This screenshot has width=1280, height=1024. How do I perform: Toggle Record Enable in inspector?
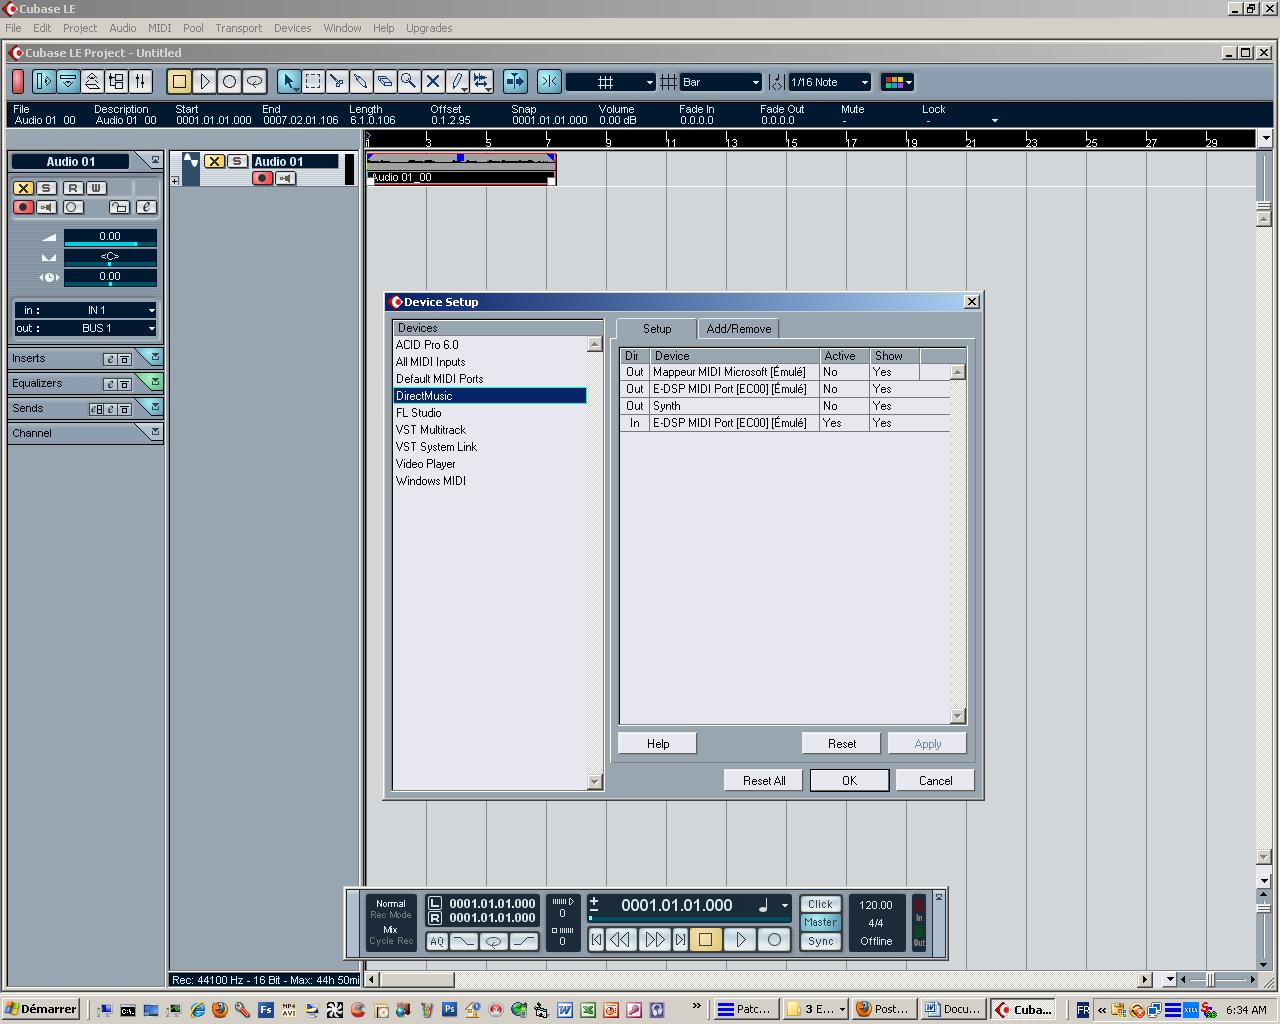click(x=23, y=207)
